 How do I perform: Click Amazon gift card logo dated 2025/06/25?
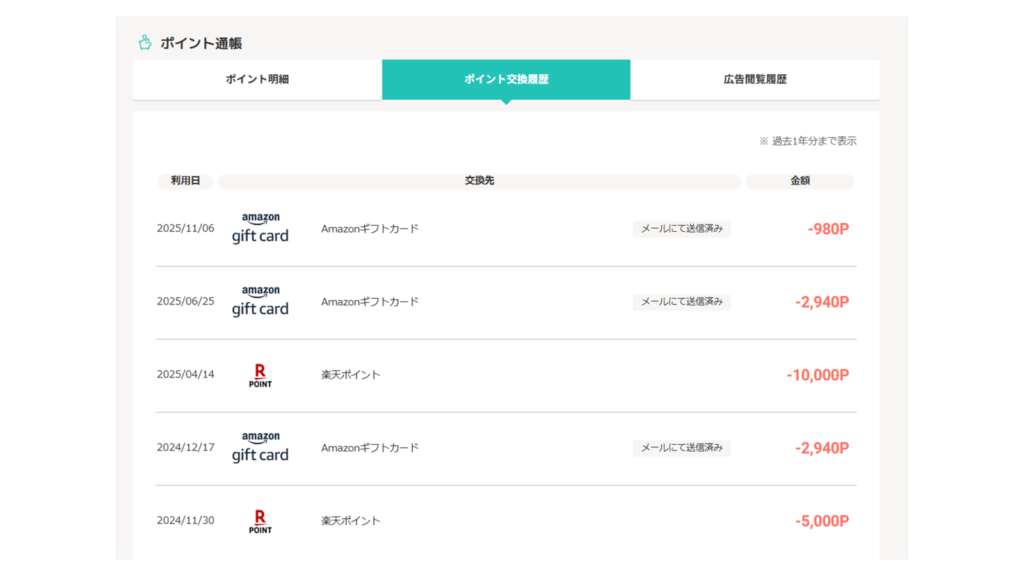point(260,302)
